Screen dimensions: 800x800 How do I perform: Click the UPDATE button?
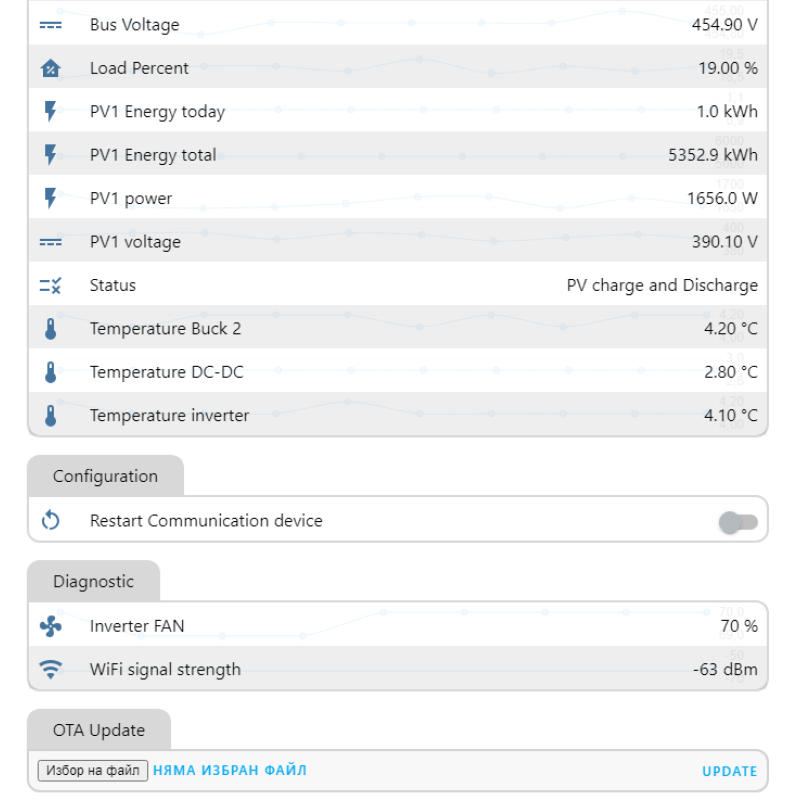click(x=729, y=771)
